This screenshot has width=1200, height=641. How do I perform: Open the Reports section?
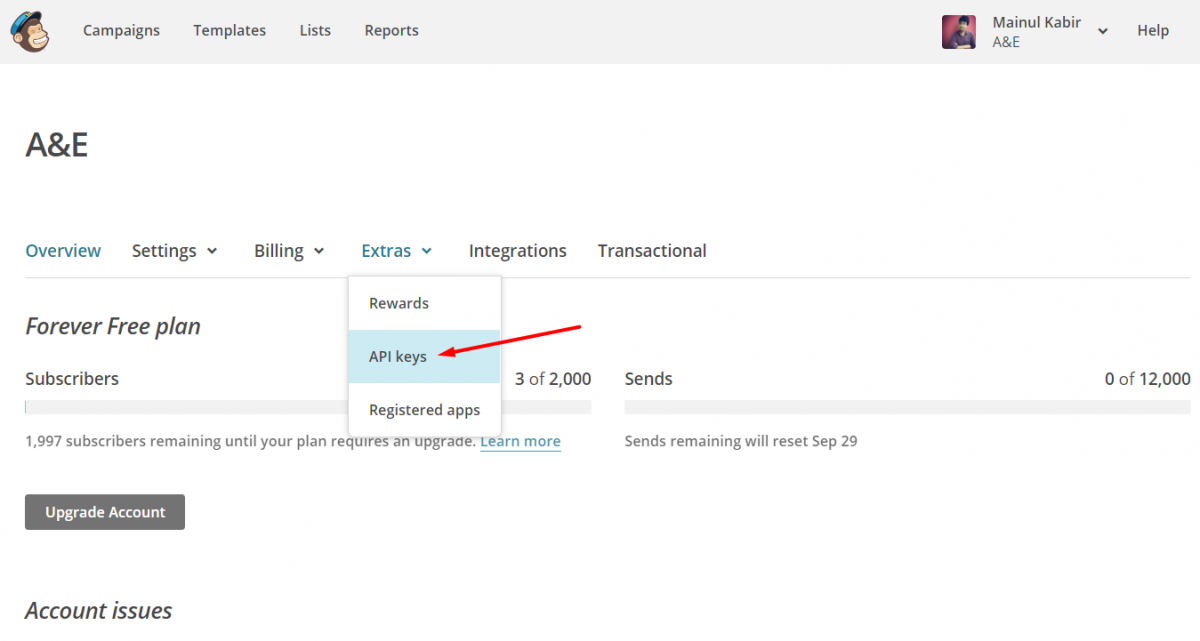(391, 30)
